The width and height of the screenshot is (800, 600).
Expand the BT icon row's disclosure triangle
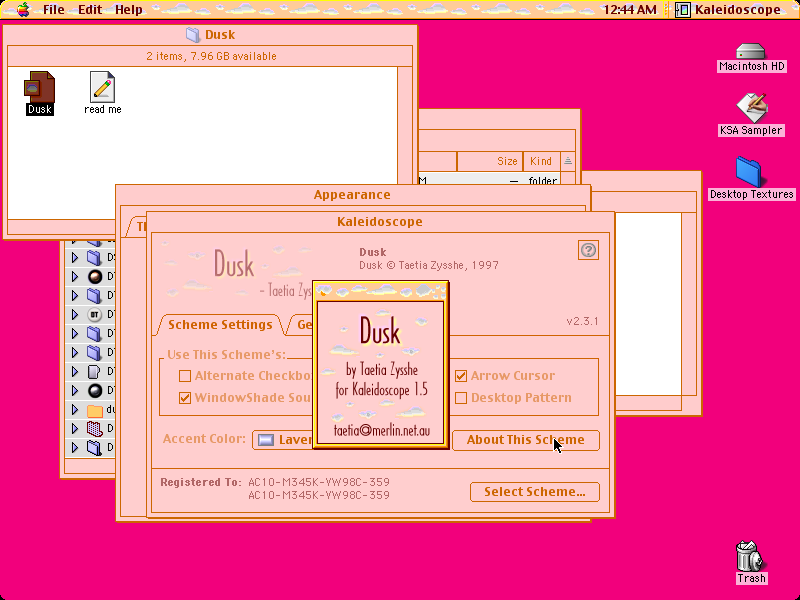click(74, 314)
